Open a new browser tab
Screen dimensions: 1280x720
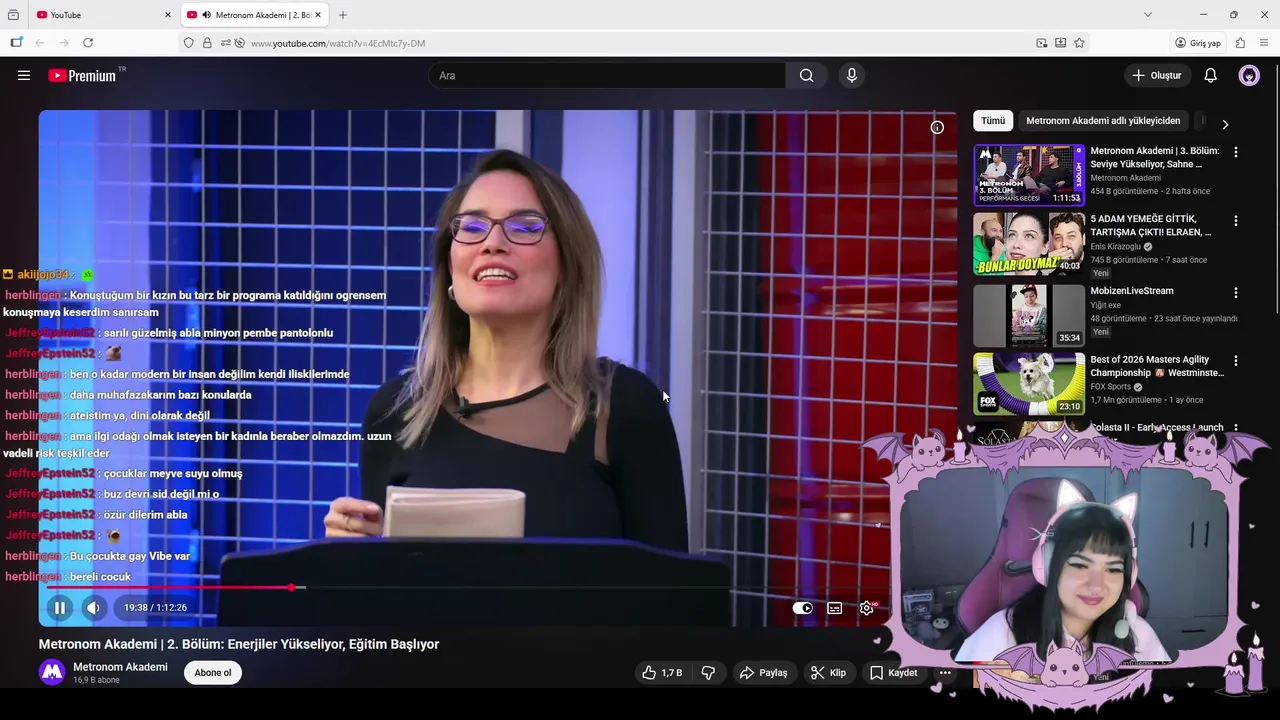pyautogui.click(x=343, y=15)
